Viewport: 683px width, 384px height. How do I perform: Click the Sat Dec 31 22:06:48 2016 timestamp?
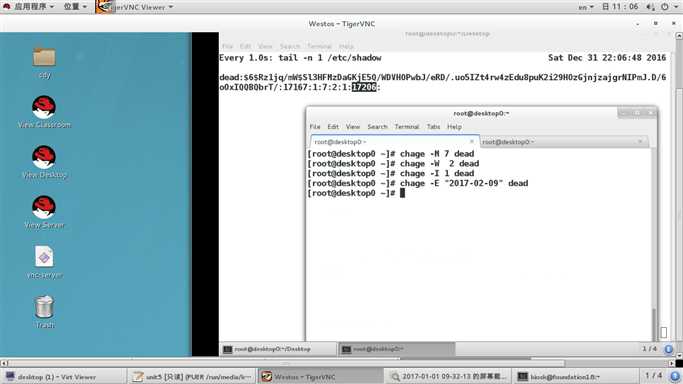pos(607,57)
